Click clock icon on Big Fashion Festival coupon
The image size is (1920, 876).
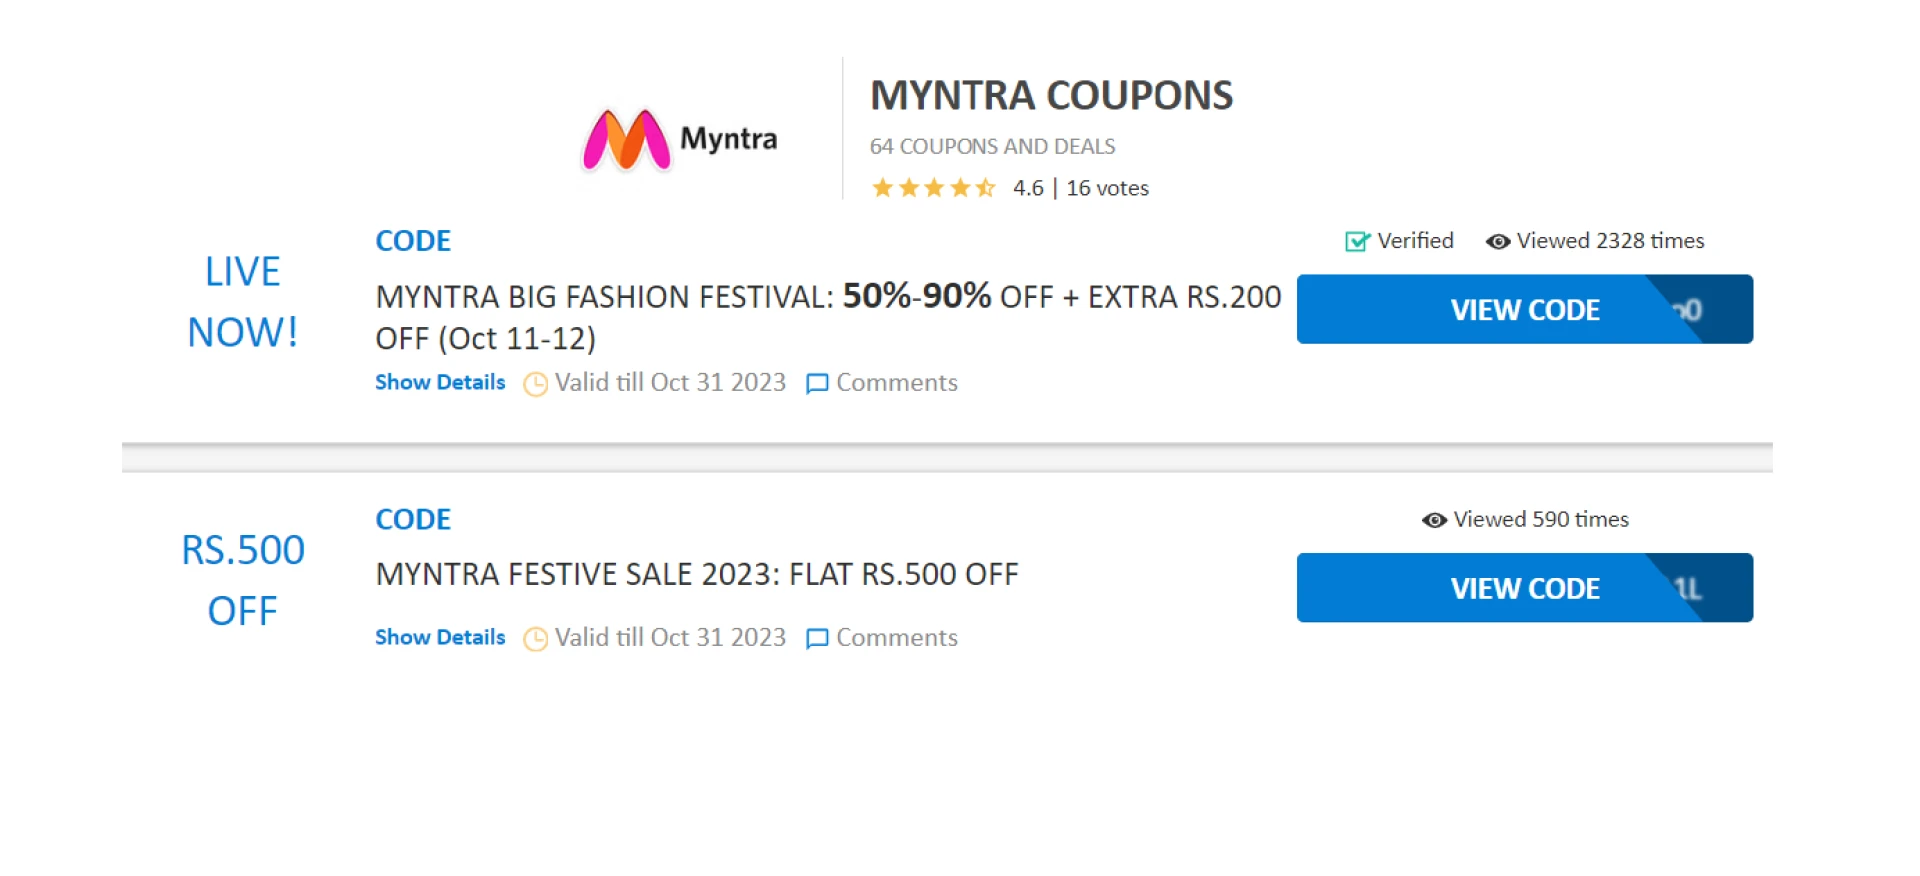[x=536, y=384]
